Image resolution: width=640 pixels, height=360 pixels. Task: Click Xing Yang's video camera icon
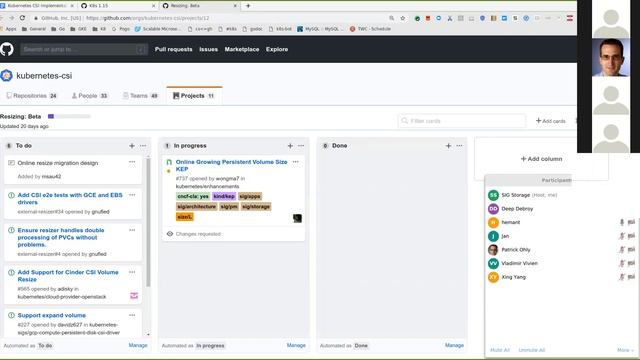pos(631,277)
